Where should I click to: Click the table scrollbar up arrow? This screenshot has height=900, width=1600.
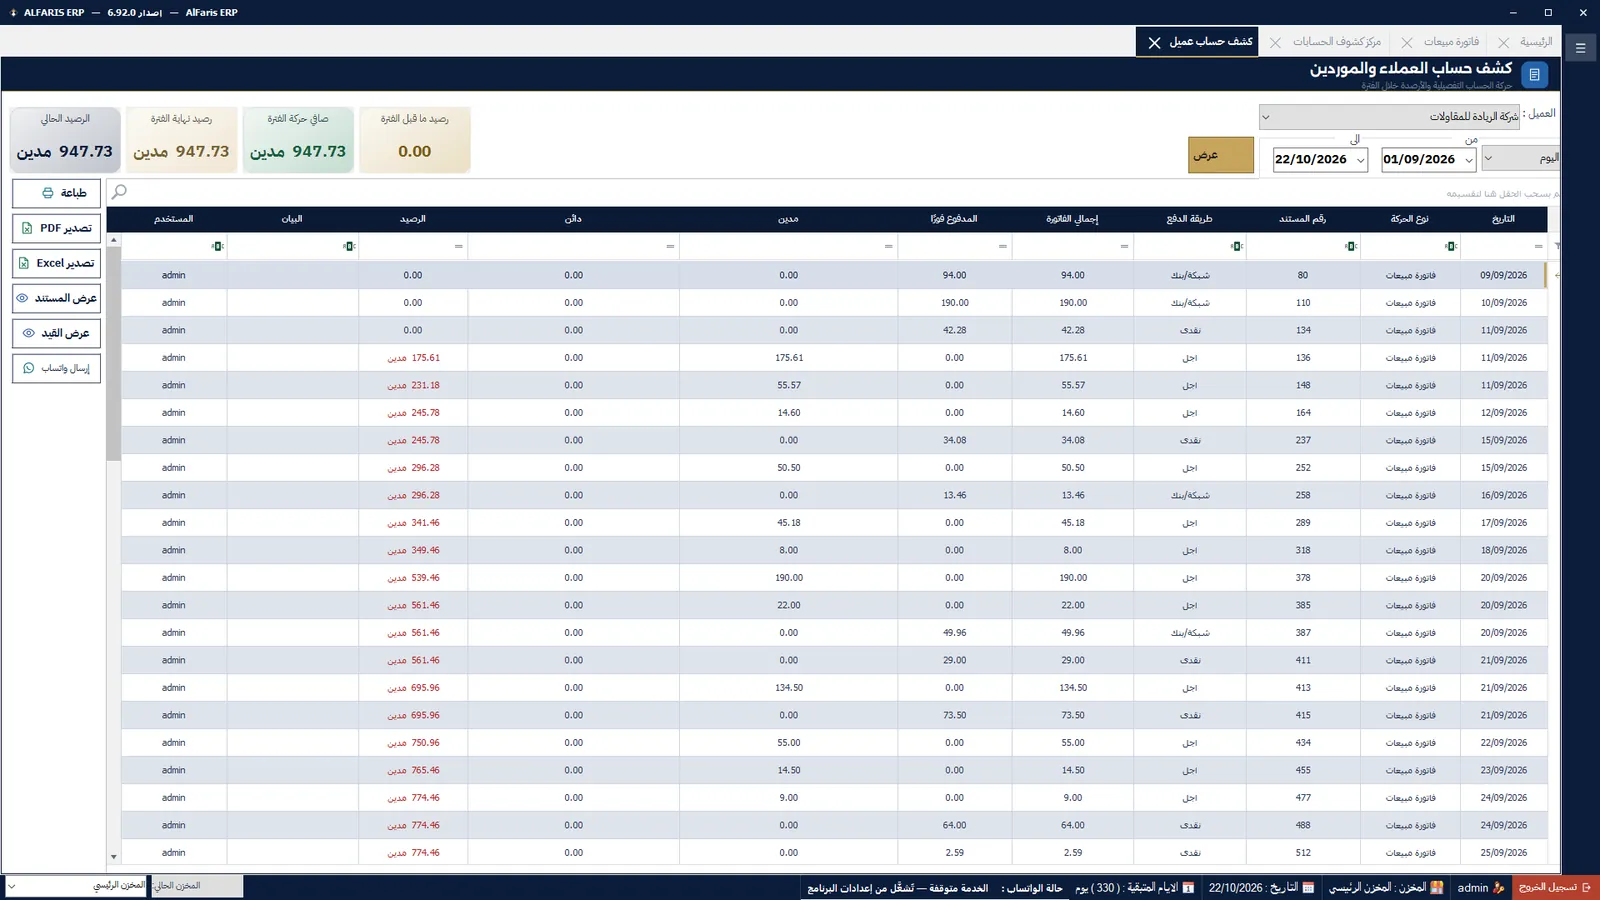[x=114, y=240]
